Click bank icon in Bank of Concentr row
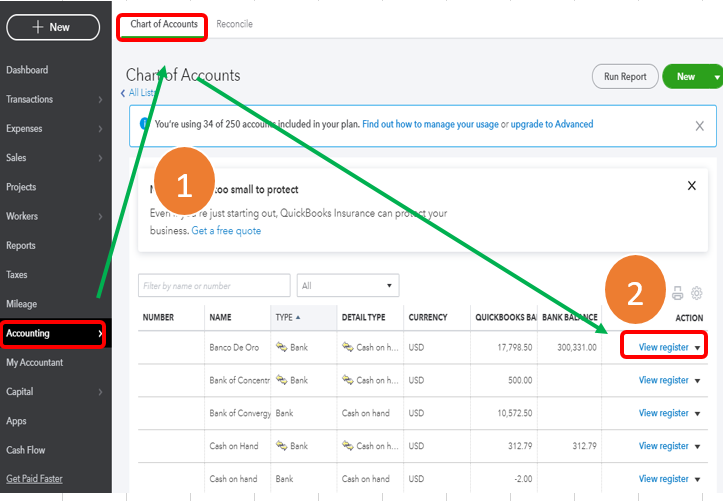The image size is (723, 501). [x=281, y=380]
